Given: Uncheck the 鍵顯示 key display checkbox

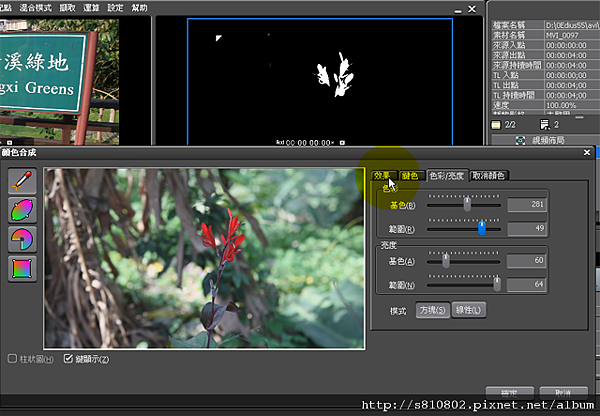Looking at the screenshot, I should 68,359.
